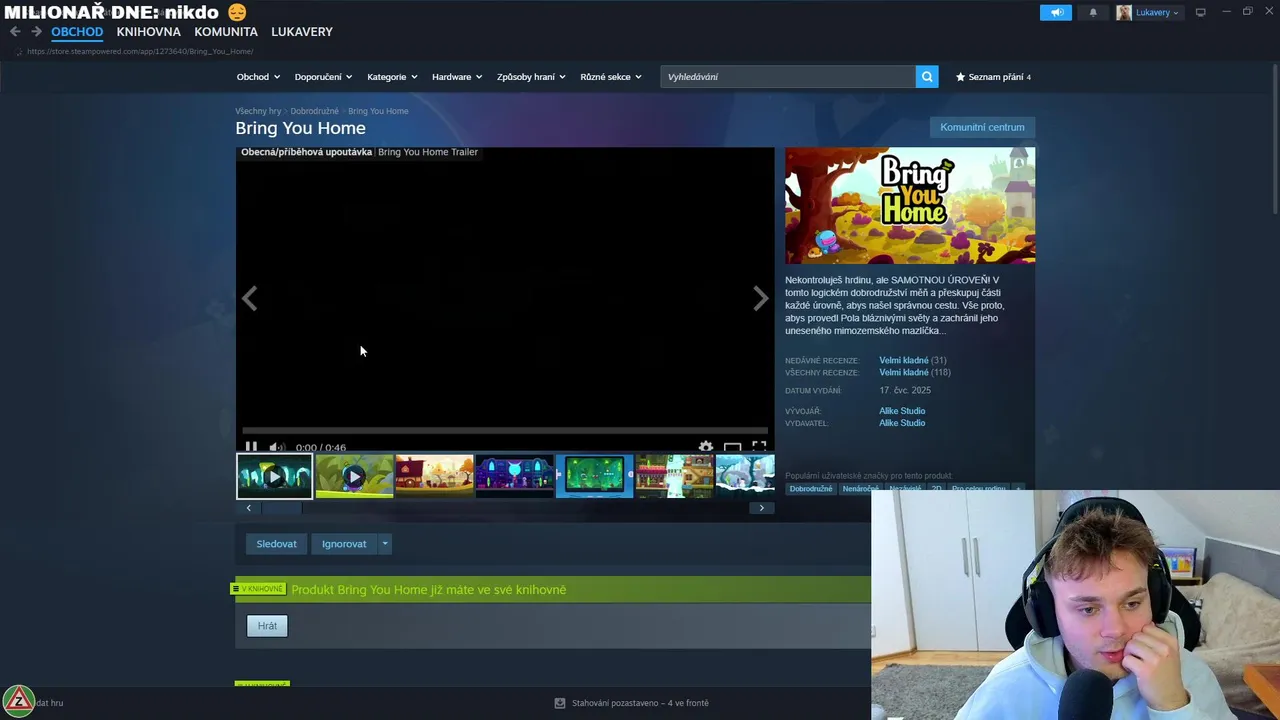Select the 17. čvc. 2025 release date text
Viewport: 1280px width, 720px height.
point(905,390)
